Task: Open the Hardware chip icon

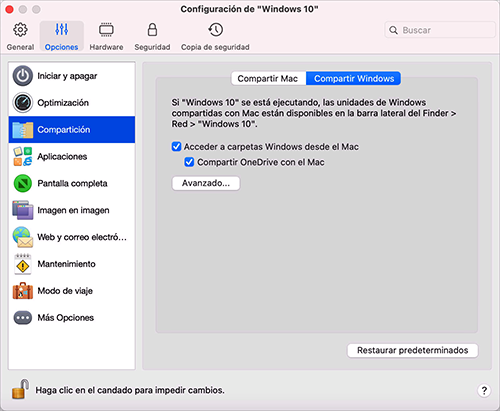Action: click(x=106, y=30)
